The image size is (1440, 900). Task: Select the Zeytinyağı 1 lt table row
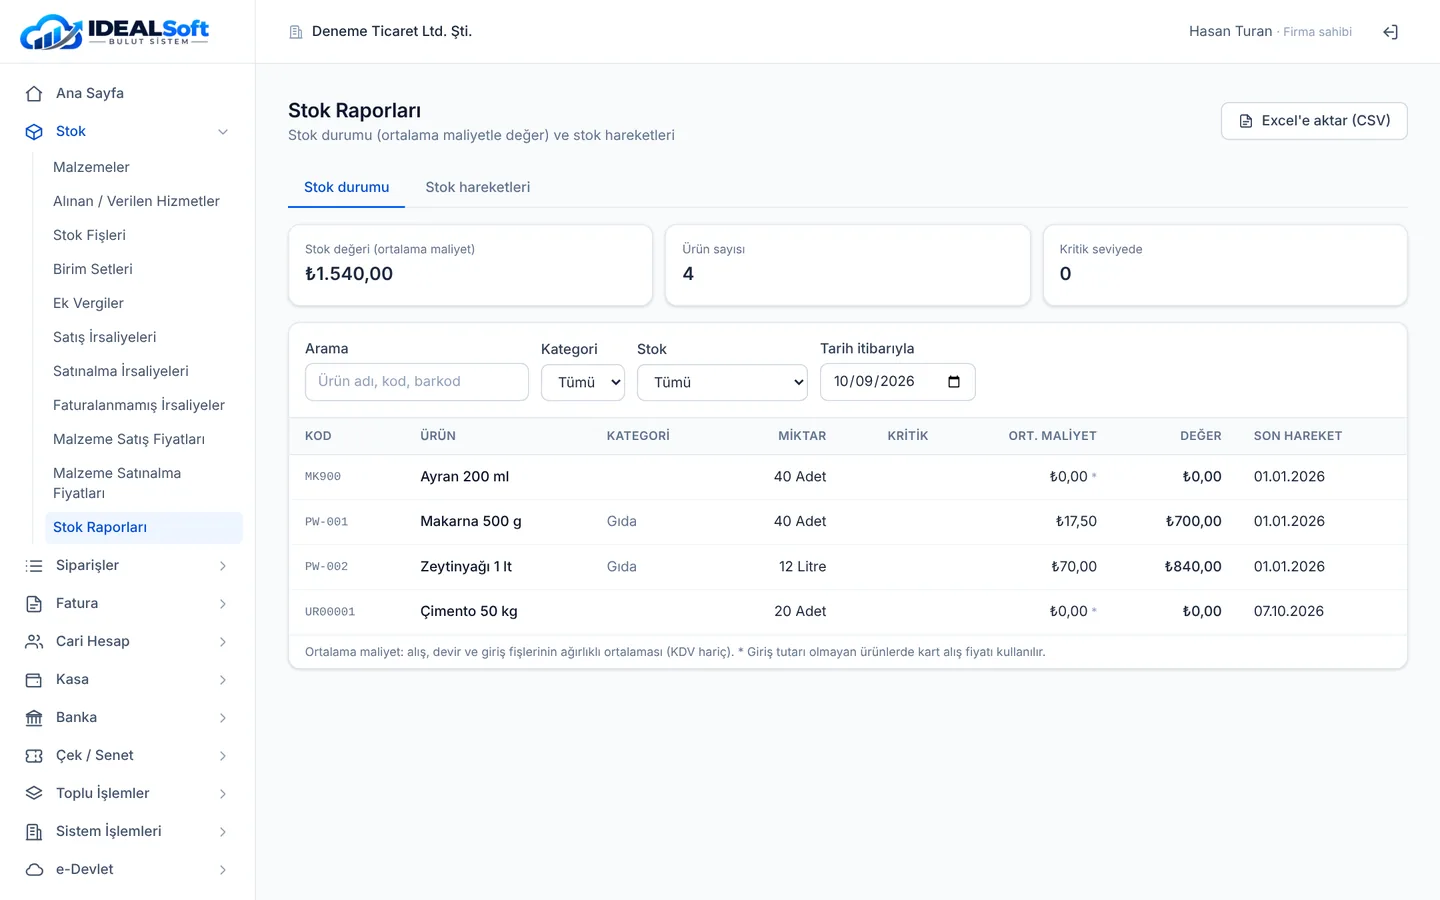(848, 567)
